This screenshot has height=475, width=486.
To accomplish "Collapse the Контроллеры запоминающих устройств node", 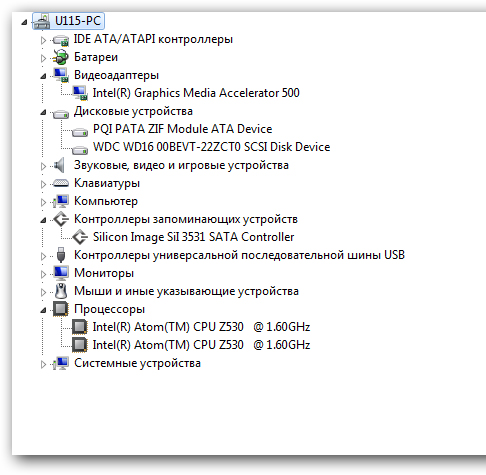I will pyautogui.click(x=43, y=220).
